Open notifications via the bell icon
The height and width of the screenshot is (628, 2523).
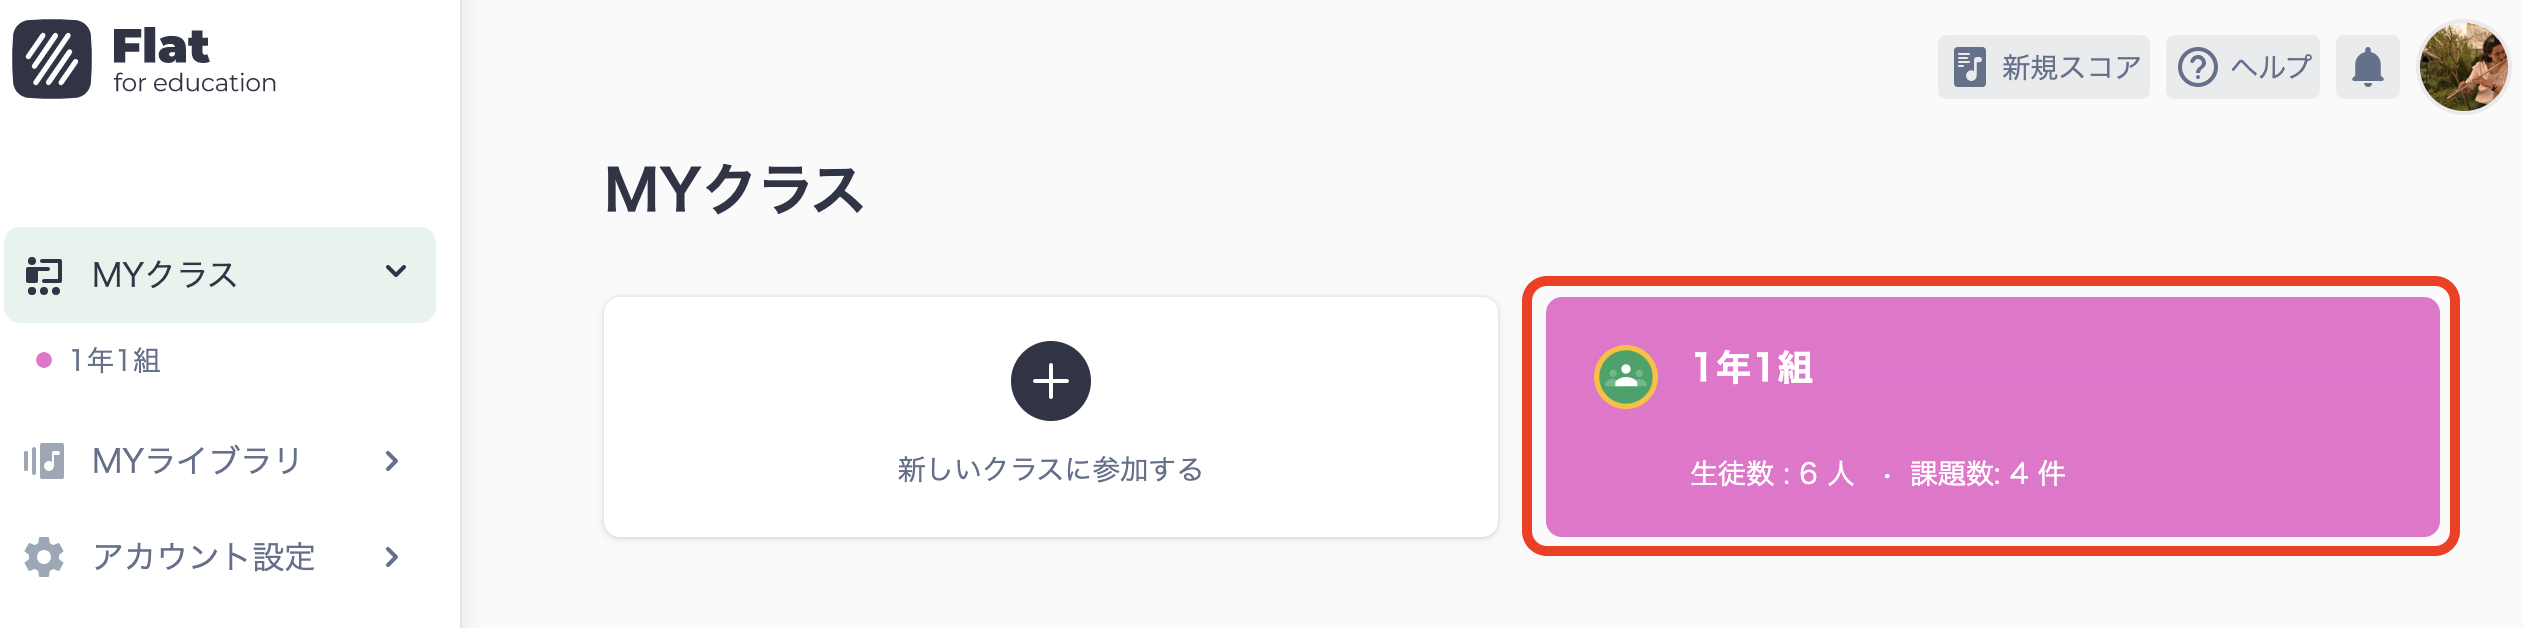2366,66
